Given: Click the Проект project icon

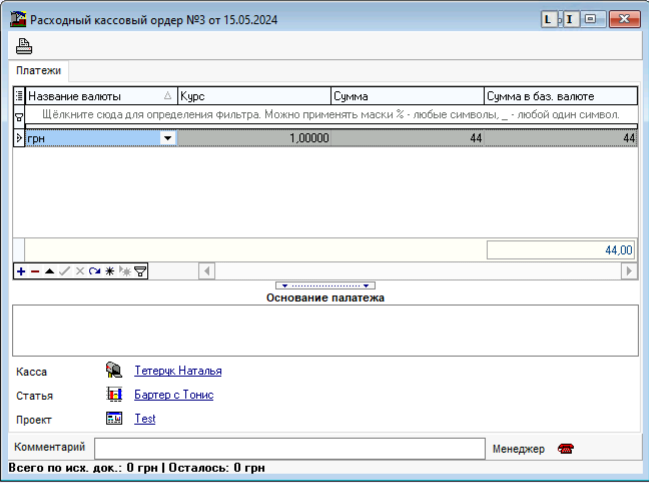Looking at the screenshot, I should 114,419.
